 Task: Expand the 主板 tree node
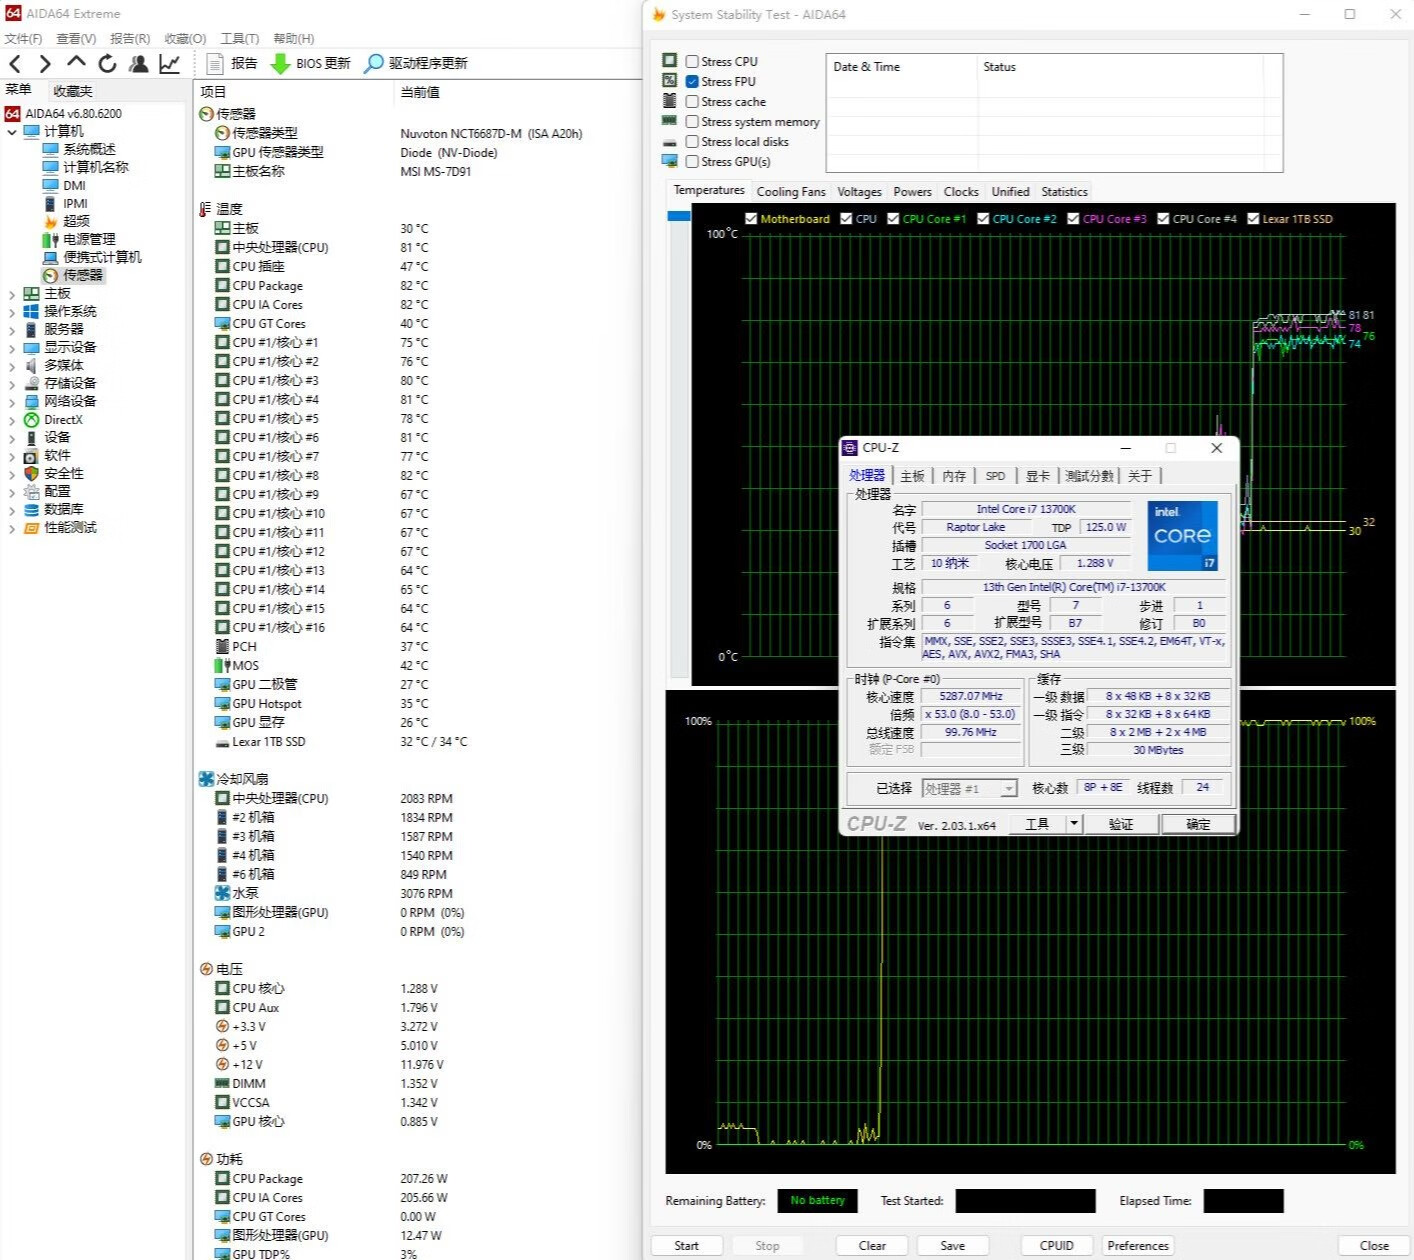(12, 294)
